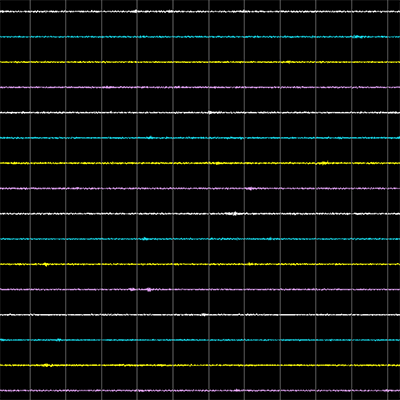
Task: Select the third yellow signal trace
Action: (x=200, y=264)
